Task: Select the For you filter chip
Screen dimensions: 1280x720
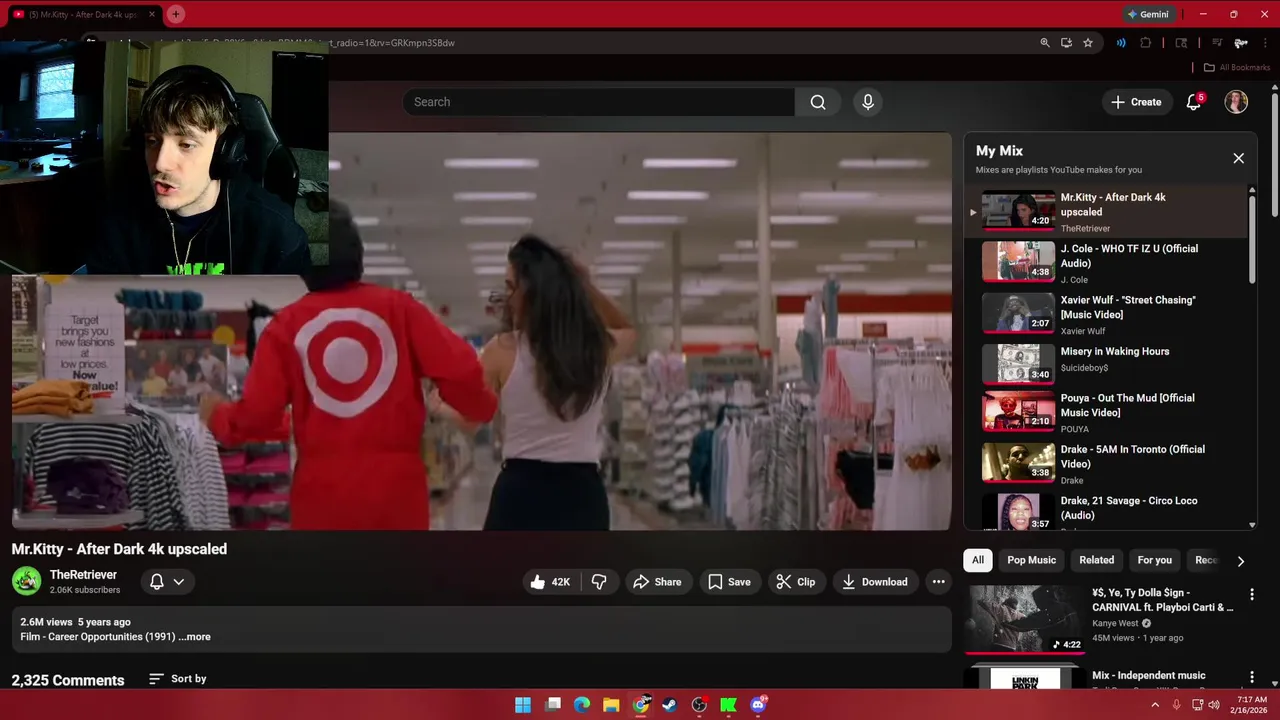Action: click(x=1154, y=560)
